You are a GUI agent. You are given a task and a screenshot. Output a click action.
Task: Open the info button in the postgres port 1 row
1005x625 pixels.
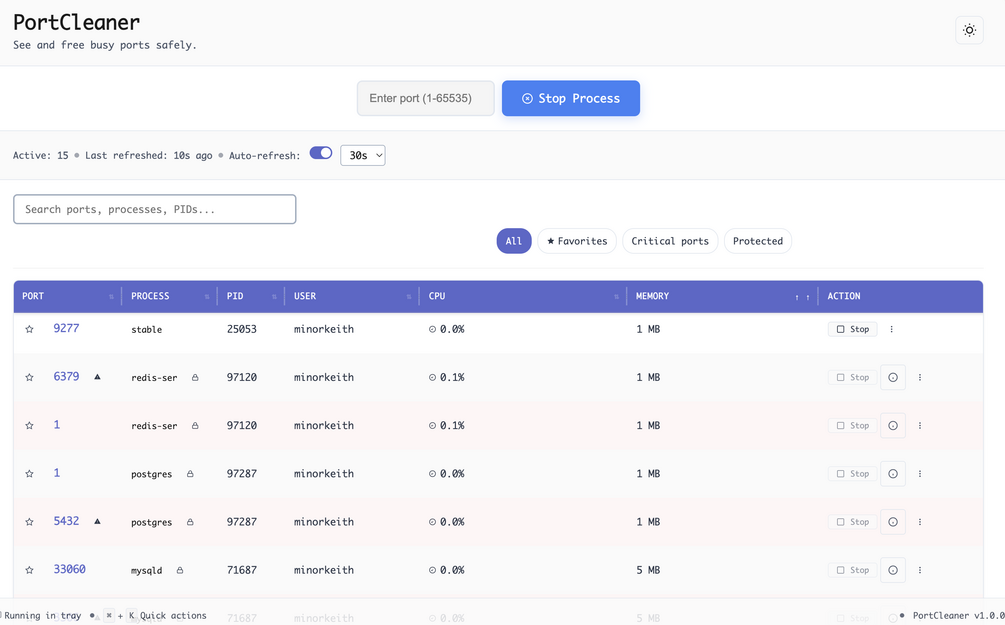(893, 474)
